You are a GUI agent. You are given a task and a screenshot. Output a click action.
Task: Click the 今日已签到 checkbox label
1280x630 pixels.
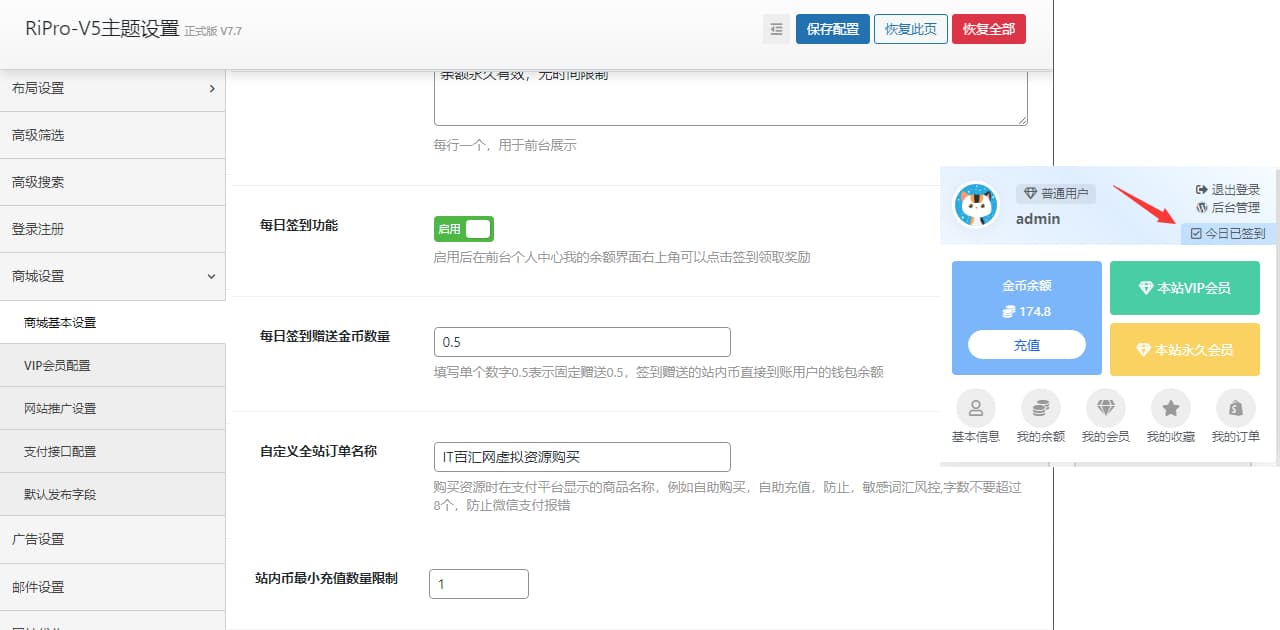click(x=1228, y=235)
